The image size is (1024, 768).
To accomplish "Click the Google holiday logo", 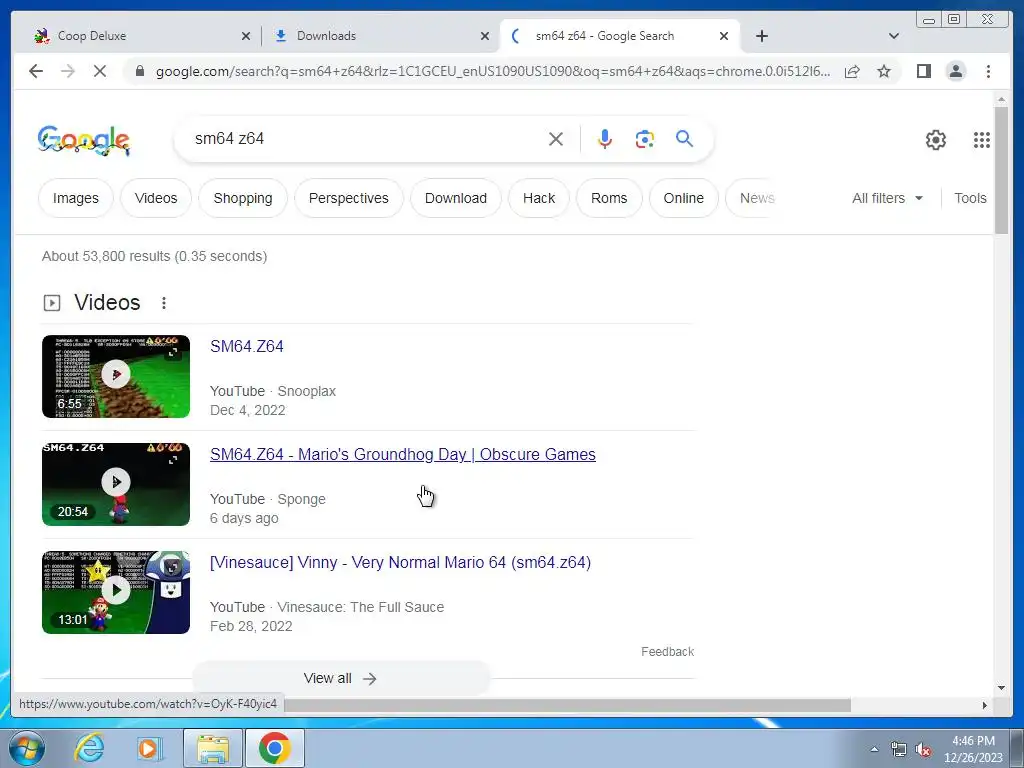I will 84,140.
